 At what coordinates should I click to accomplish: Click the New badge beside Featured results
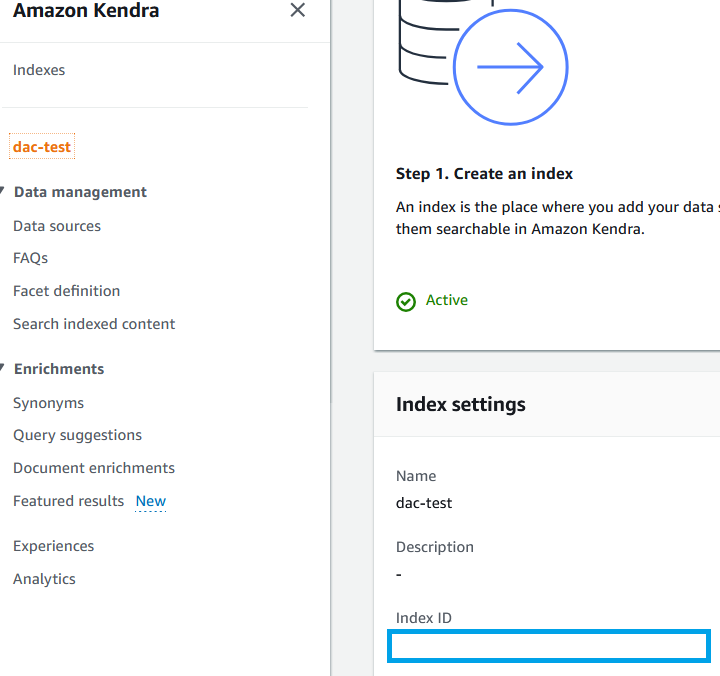click(x=151, y=501)
